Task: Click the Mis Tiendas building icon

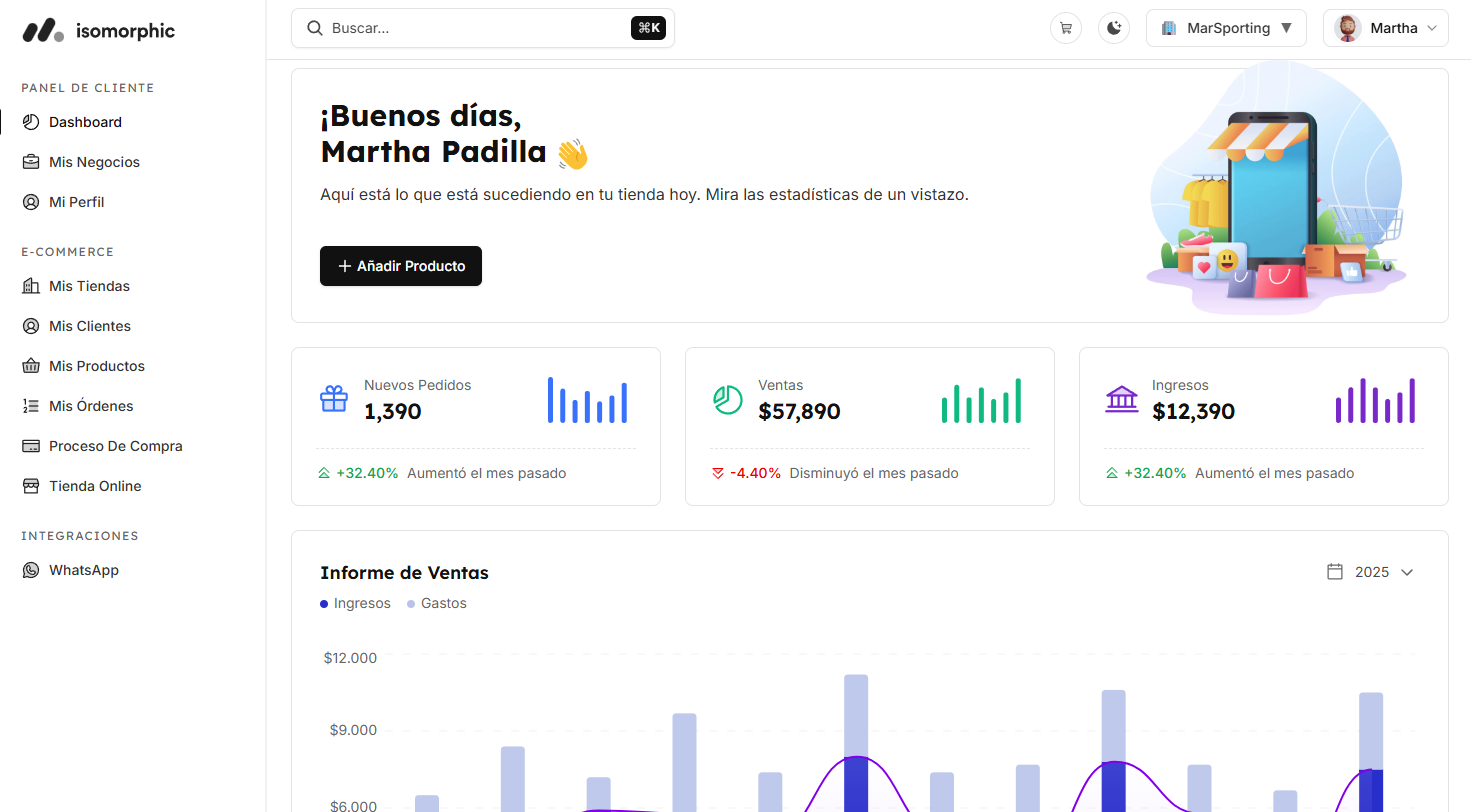Action: [31, 286]
